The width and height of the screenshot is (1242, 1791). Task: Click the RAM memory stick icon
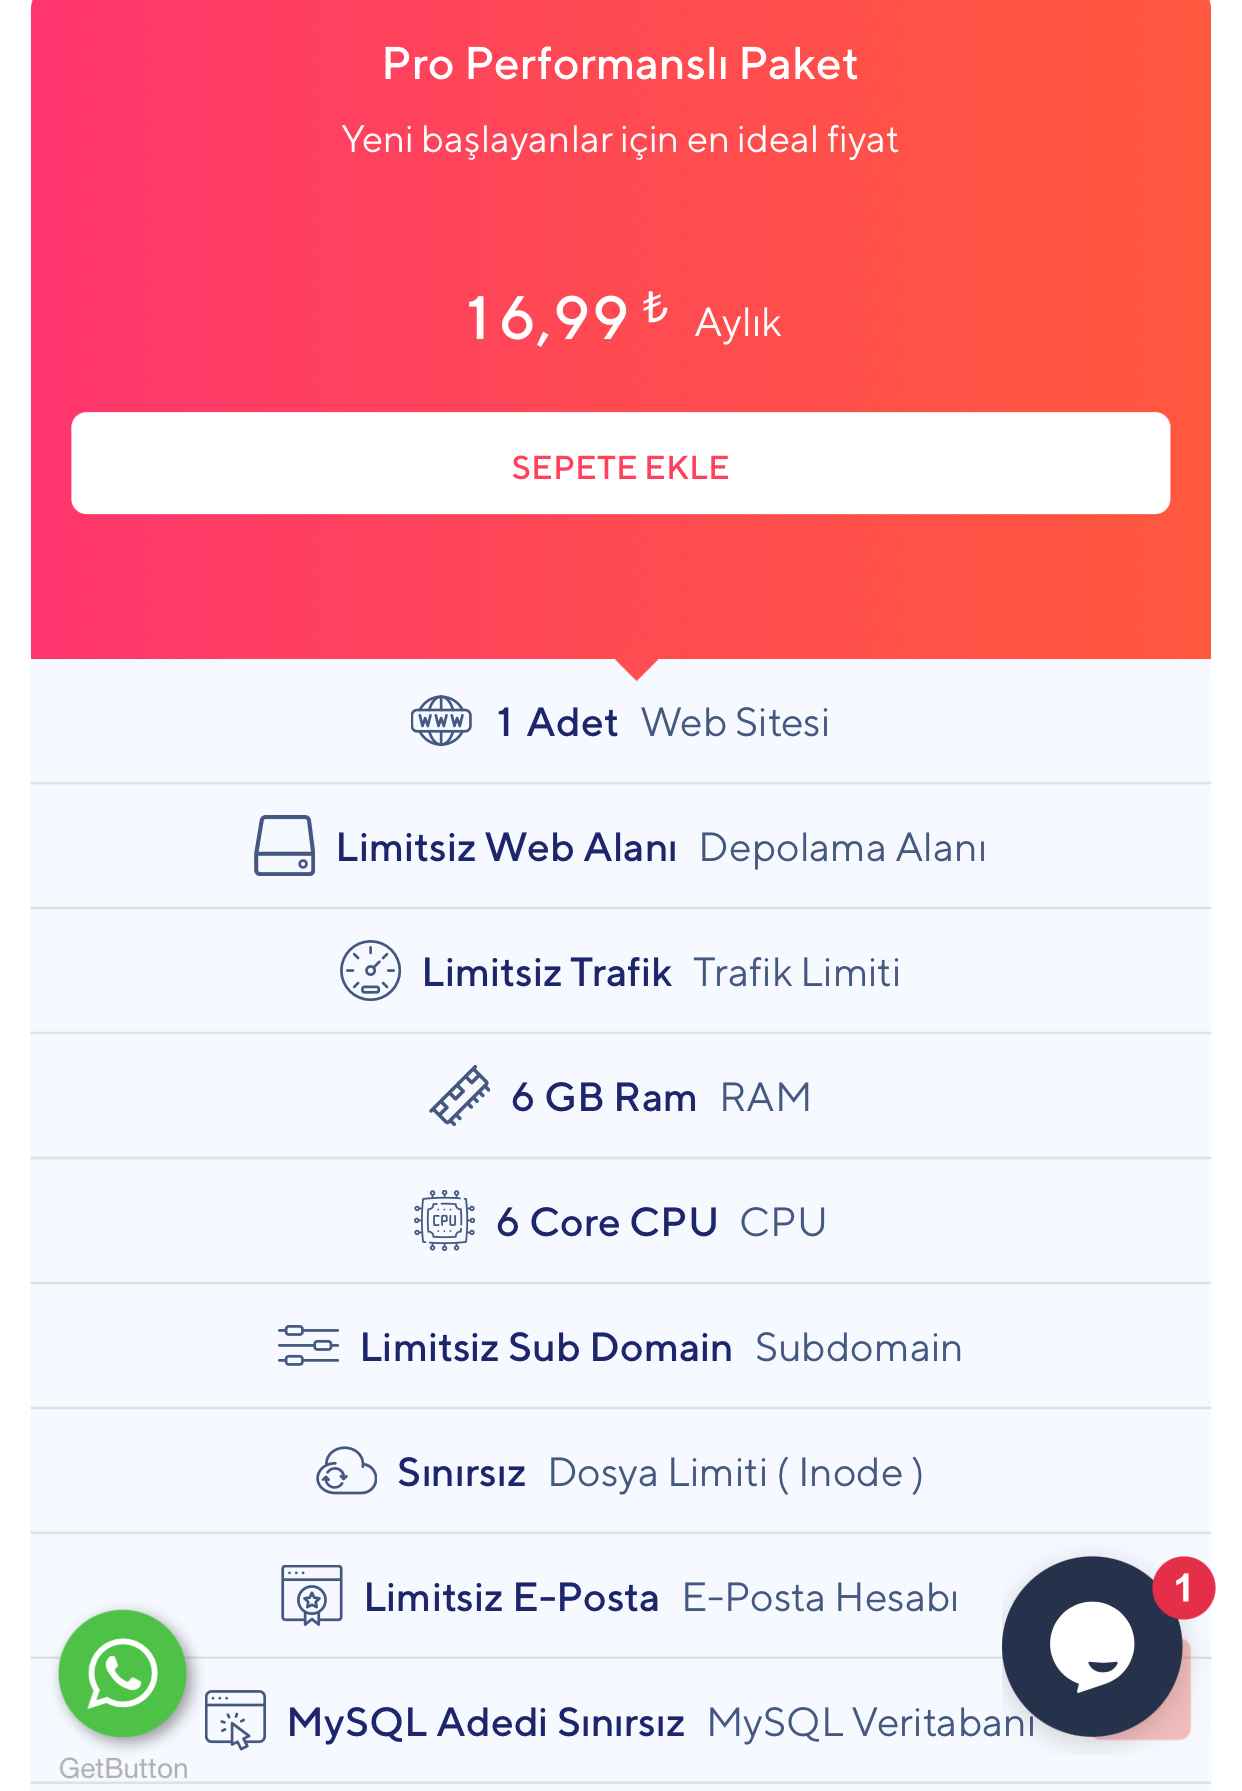pyautogui.click(x=459, y=1096)
